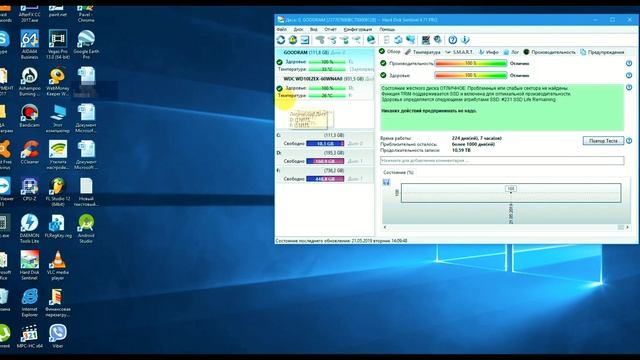This screenshot has height=360, width=640.
Task: Click the graph's right scroll arrow
Action: 627,227
